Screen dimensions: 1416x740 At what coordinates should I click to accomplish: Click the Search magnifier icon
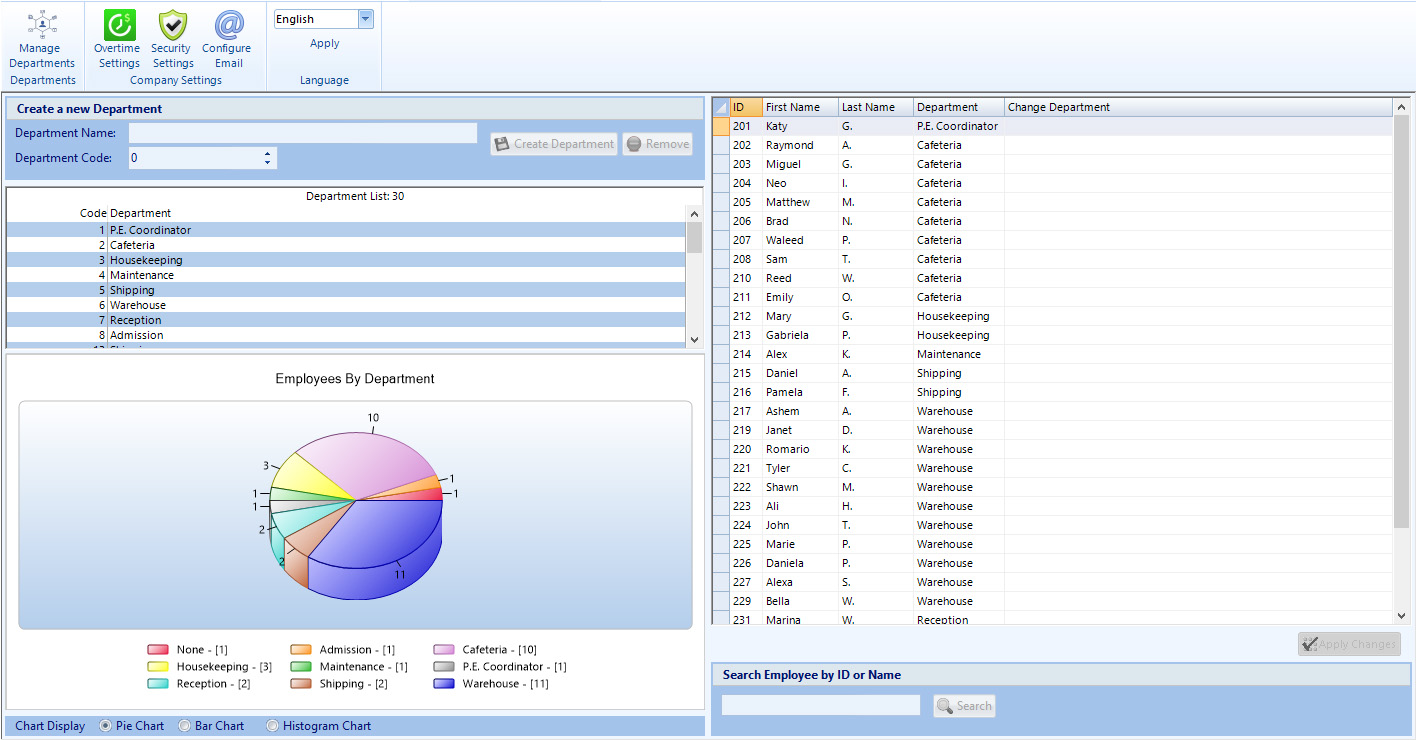click(x=945, y=706)
